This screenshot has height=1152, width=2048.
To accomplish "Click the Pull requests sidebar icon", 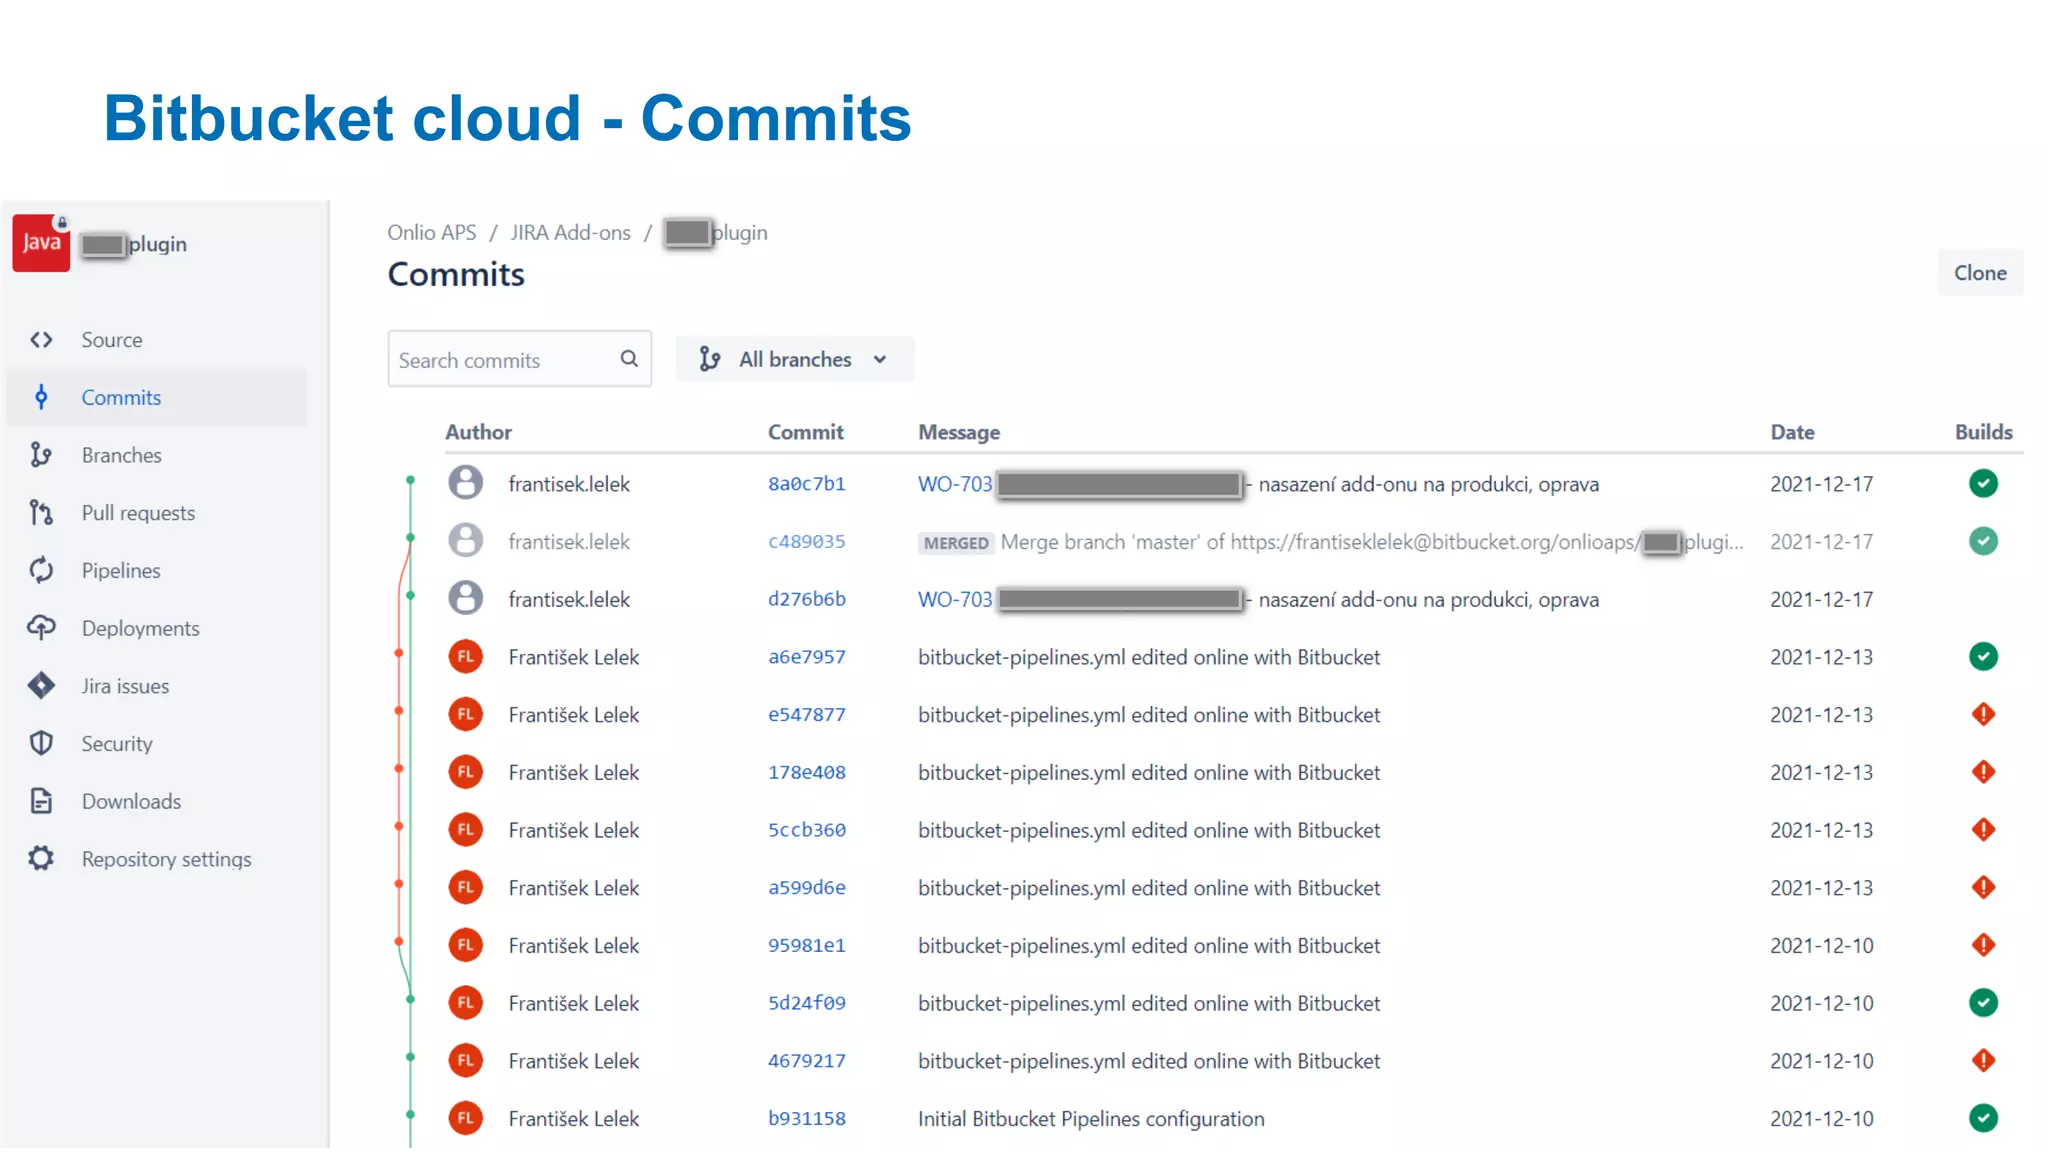I will (x=41, y=513).
